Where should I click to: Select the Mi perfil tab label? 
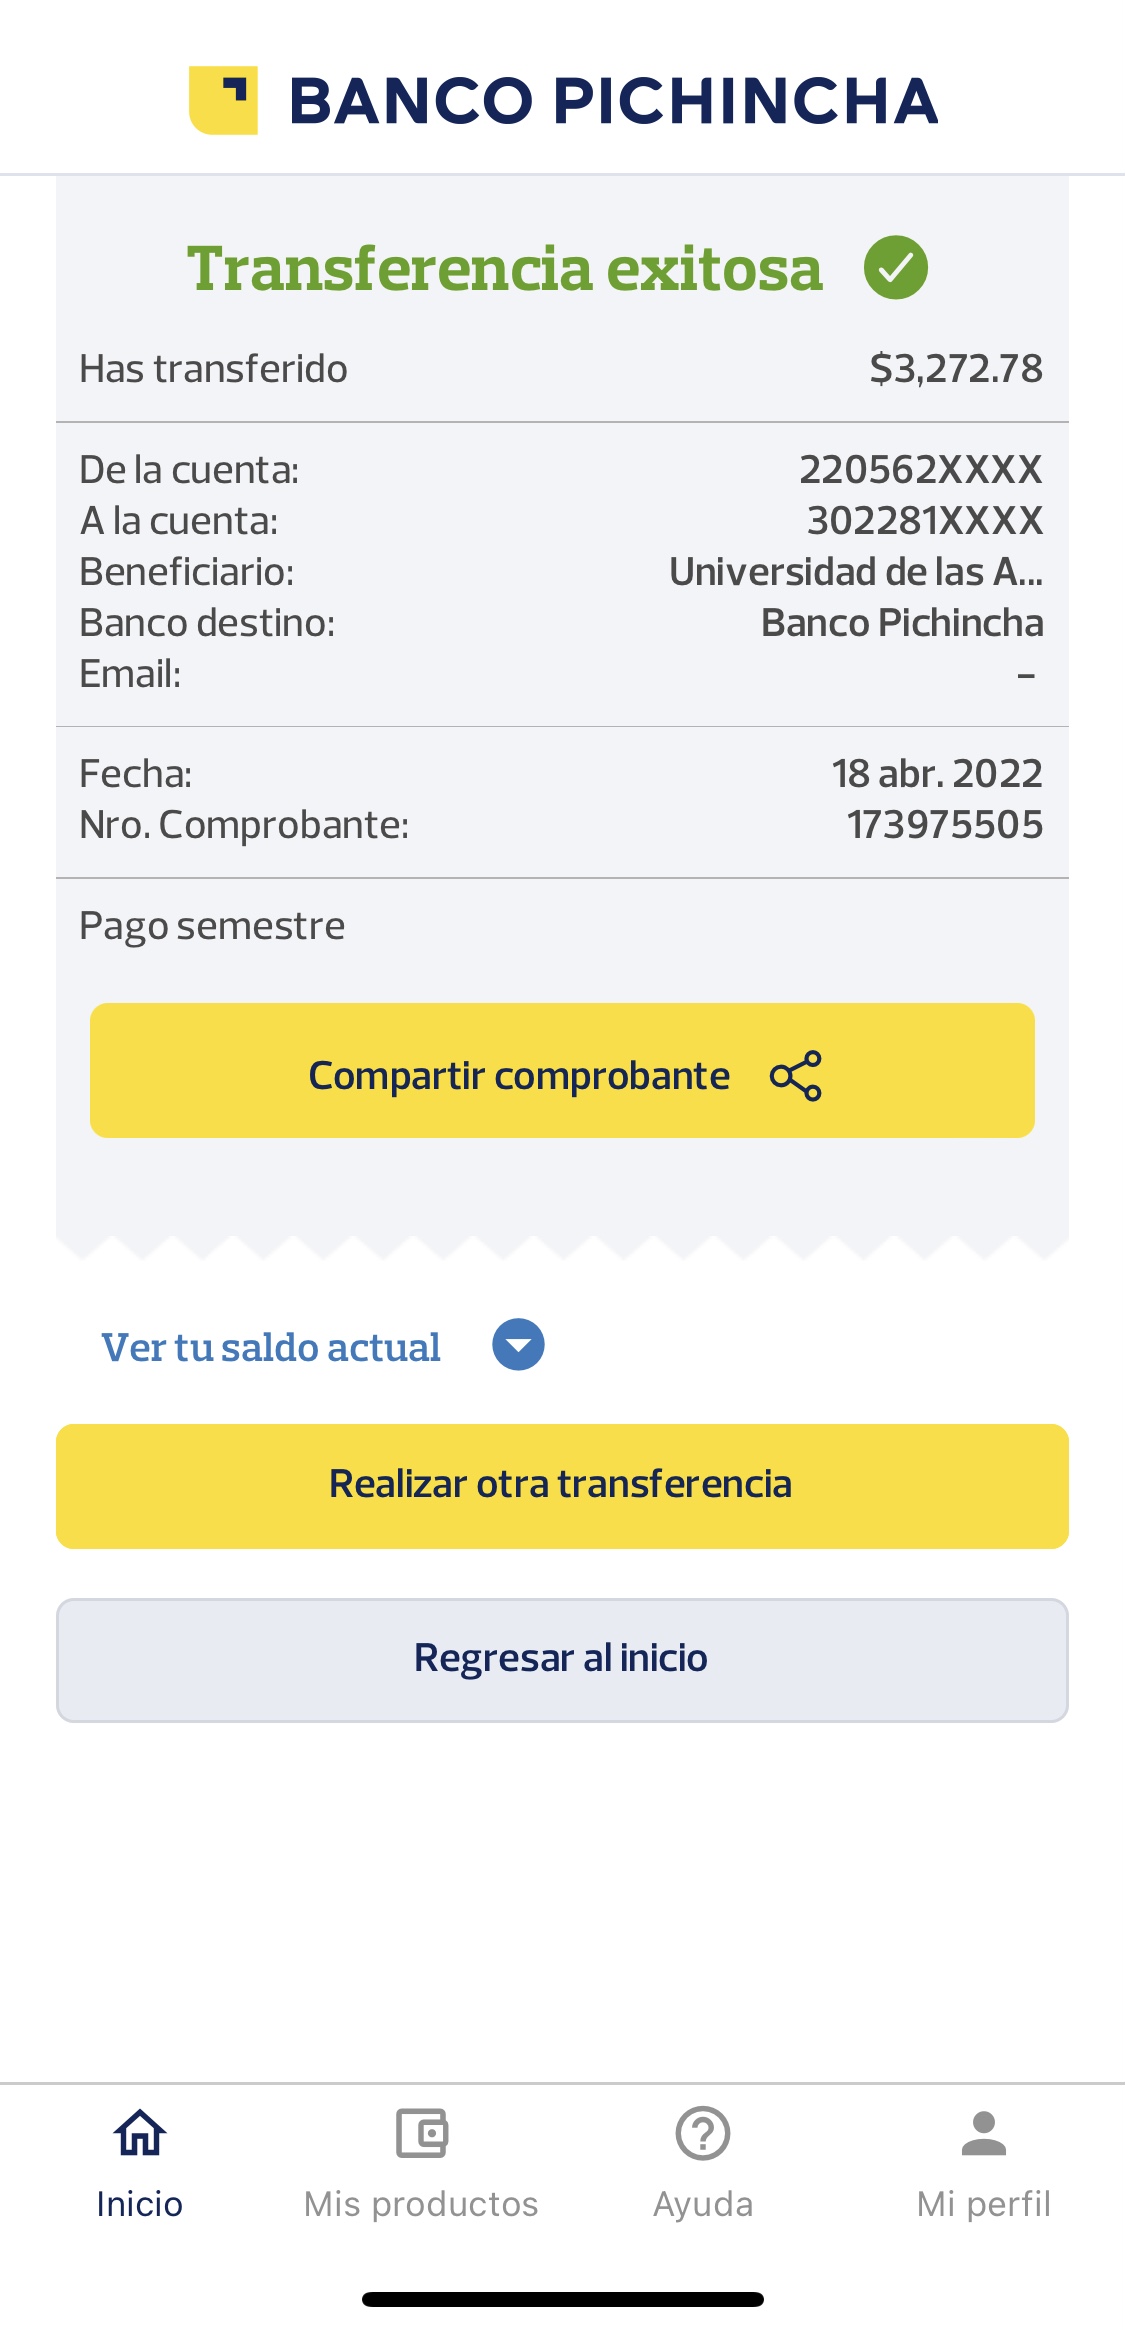984,2204
